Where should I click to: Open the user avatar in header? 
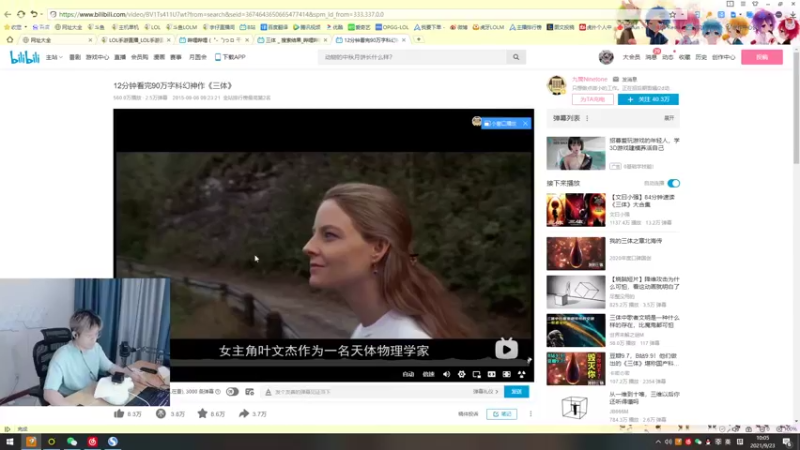click(x=606, y=57)
